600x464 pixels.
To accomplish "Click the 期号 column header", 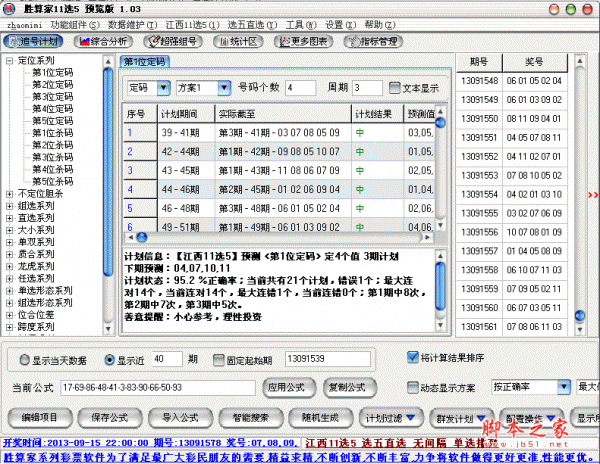I will [479, 62].
